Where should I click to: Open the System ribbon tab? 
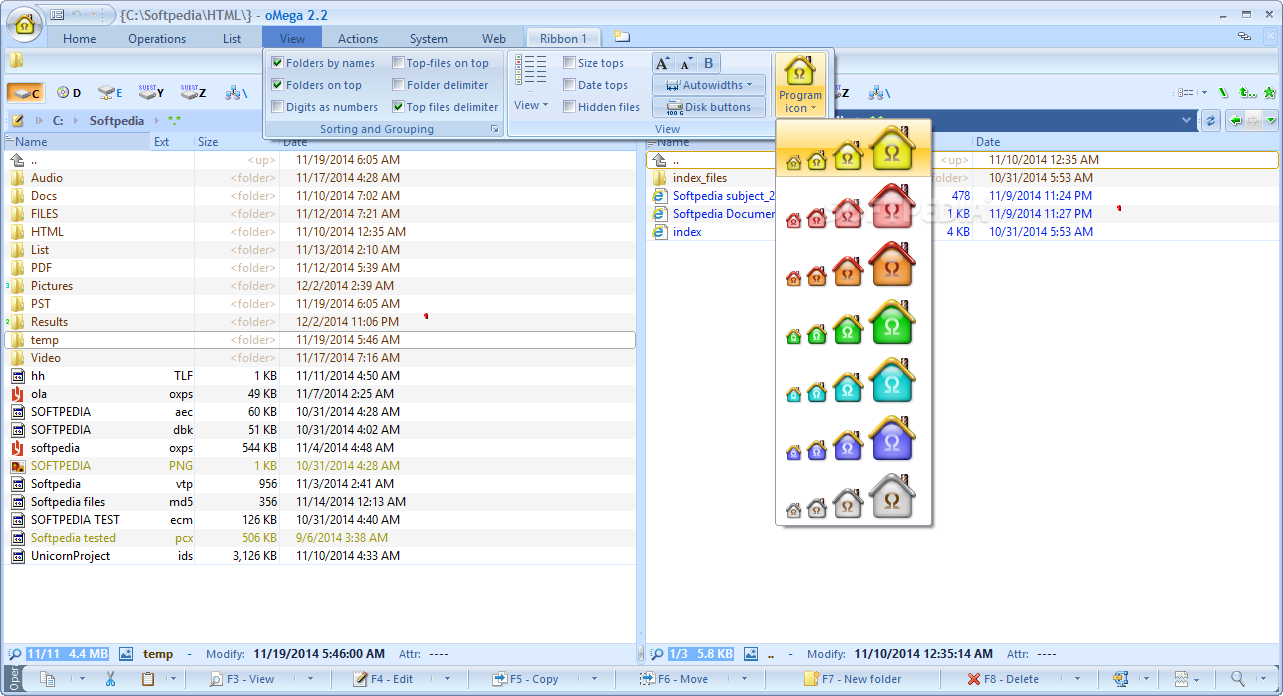(428, 39)
